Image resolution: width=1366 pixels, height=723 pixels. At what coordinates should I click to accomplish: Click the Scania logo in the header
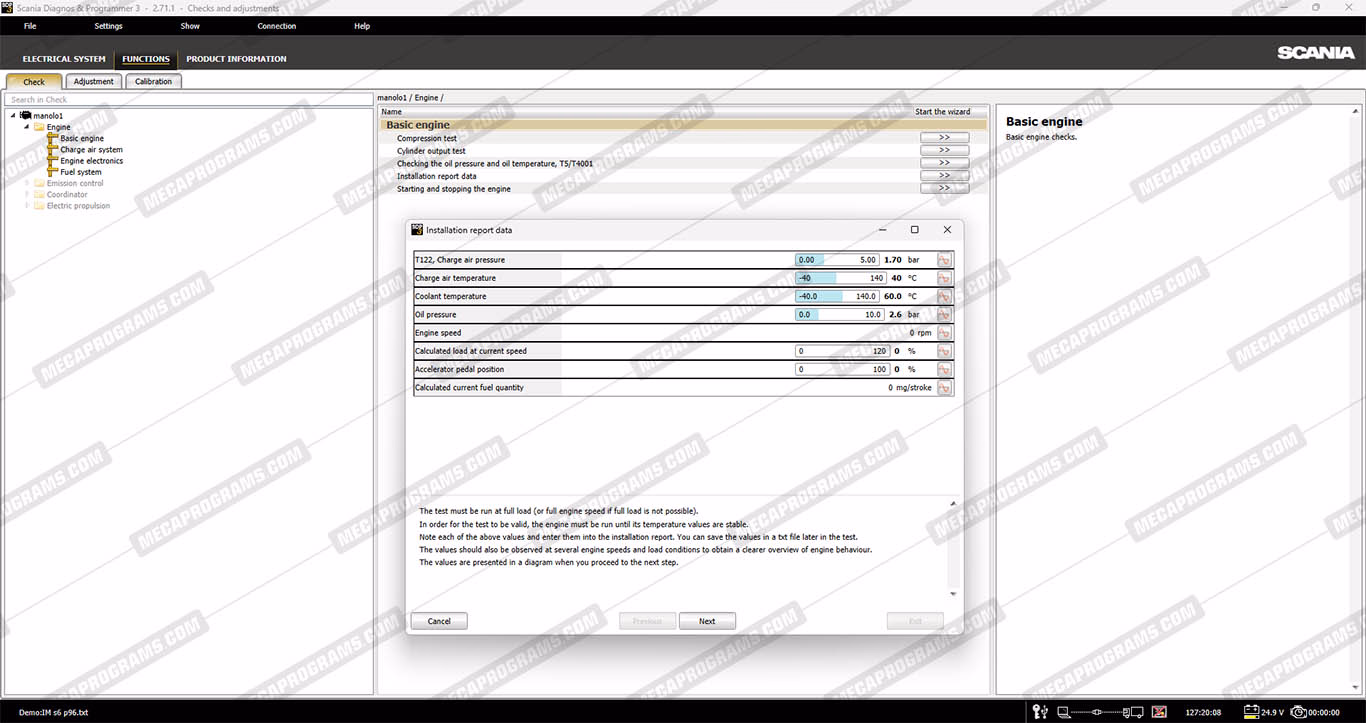(1316, 53)
